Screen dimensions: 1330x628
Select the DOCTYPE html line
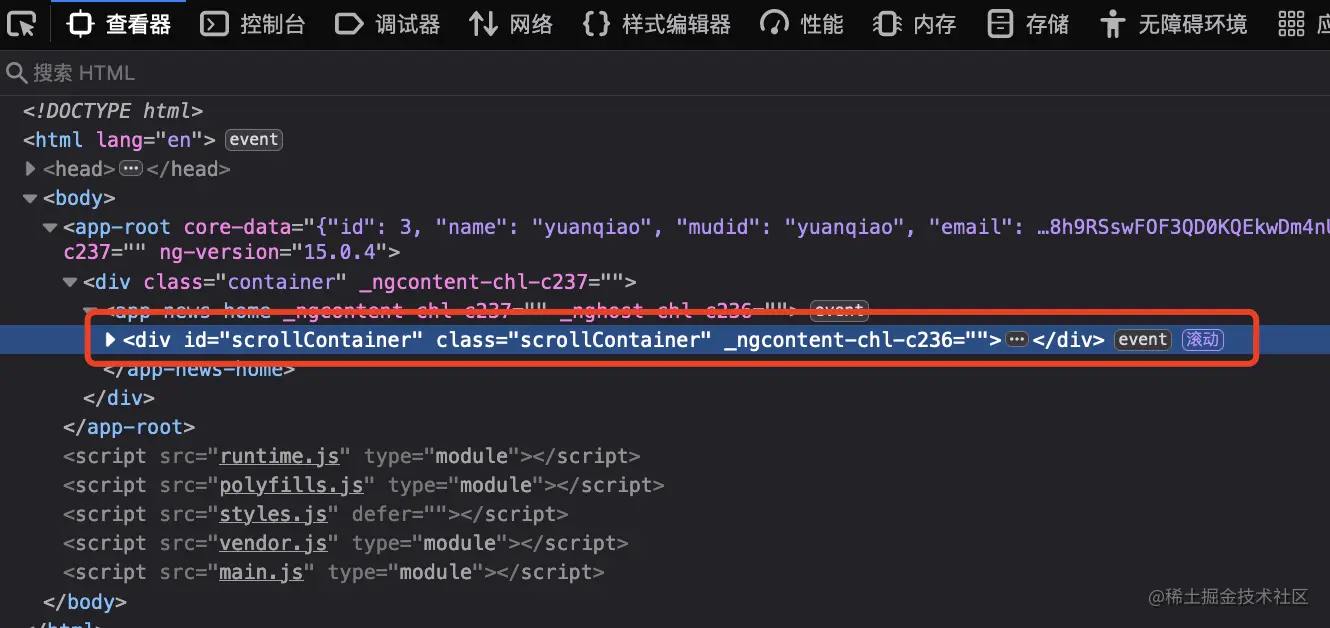(x=113, y=111)
